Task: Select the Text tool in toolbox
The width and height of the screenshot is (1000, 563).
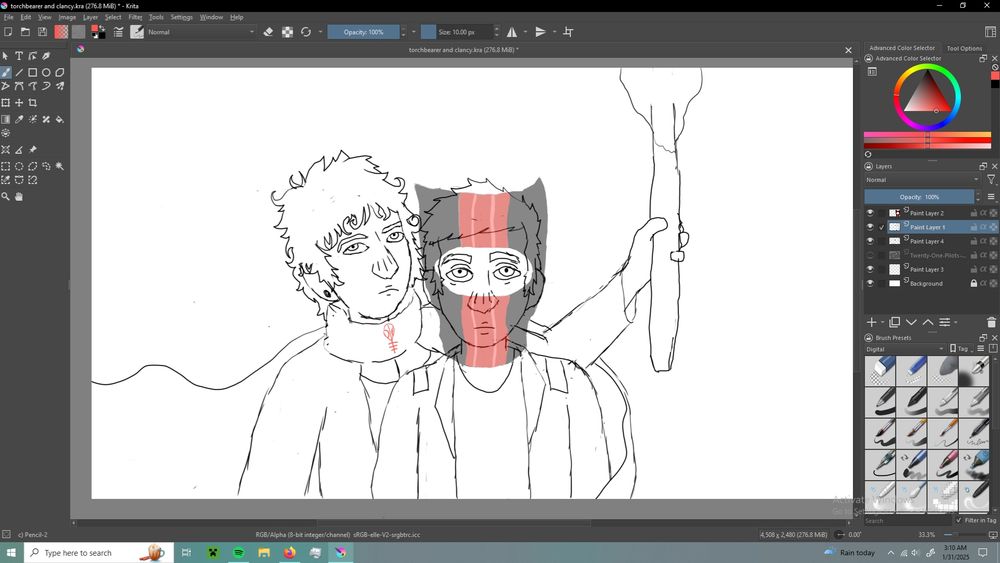Action: point(19,56)
